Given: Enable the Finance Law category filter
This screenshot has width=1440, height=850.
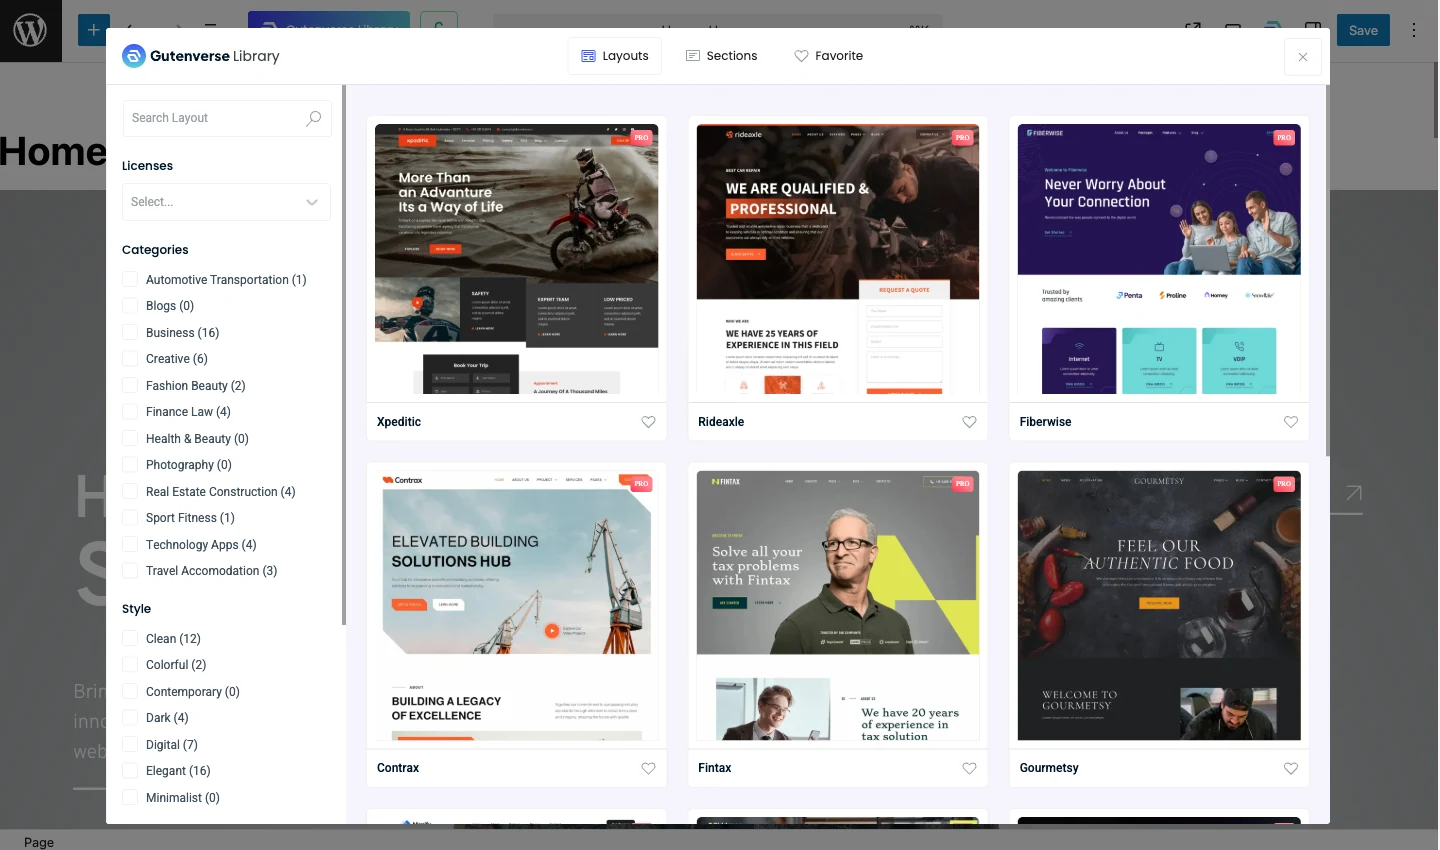Looking at the screenshot, I should [x=130, y=411].
